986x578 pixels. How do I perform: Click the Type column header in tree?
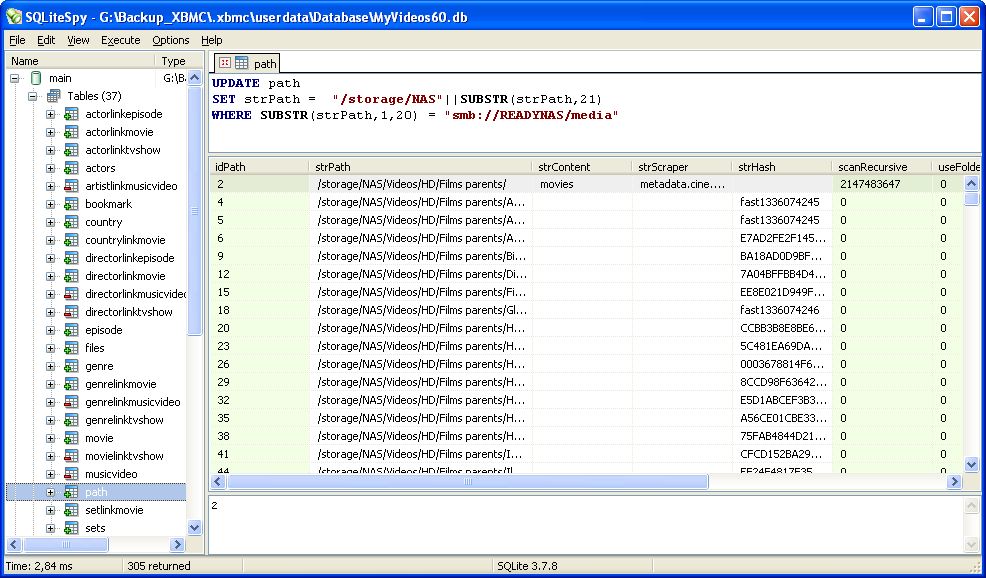coord(179,61)
